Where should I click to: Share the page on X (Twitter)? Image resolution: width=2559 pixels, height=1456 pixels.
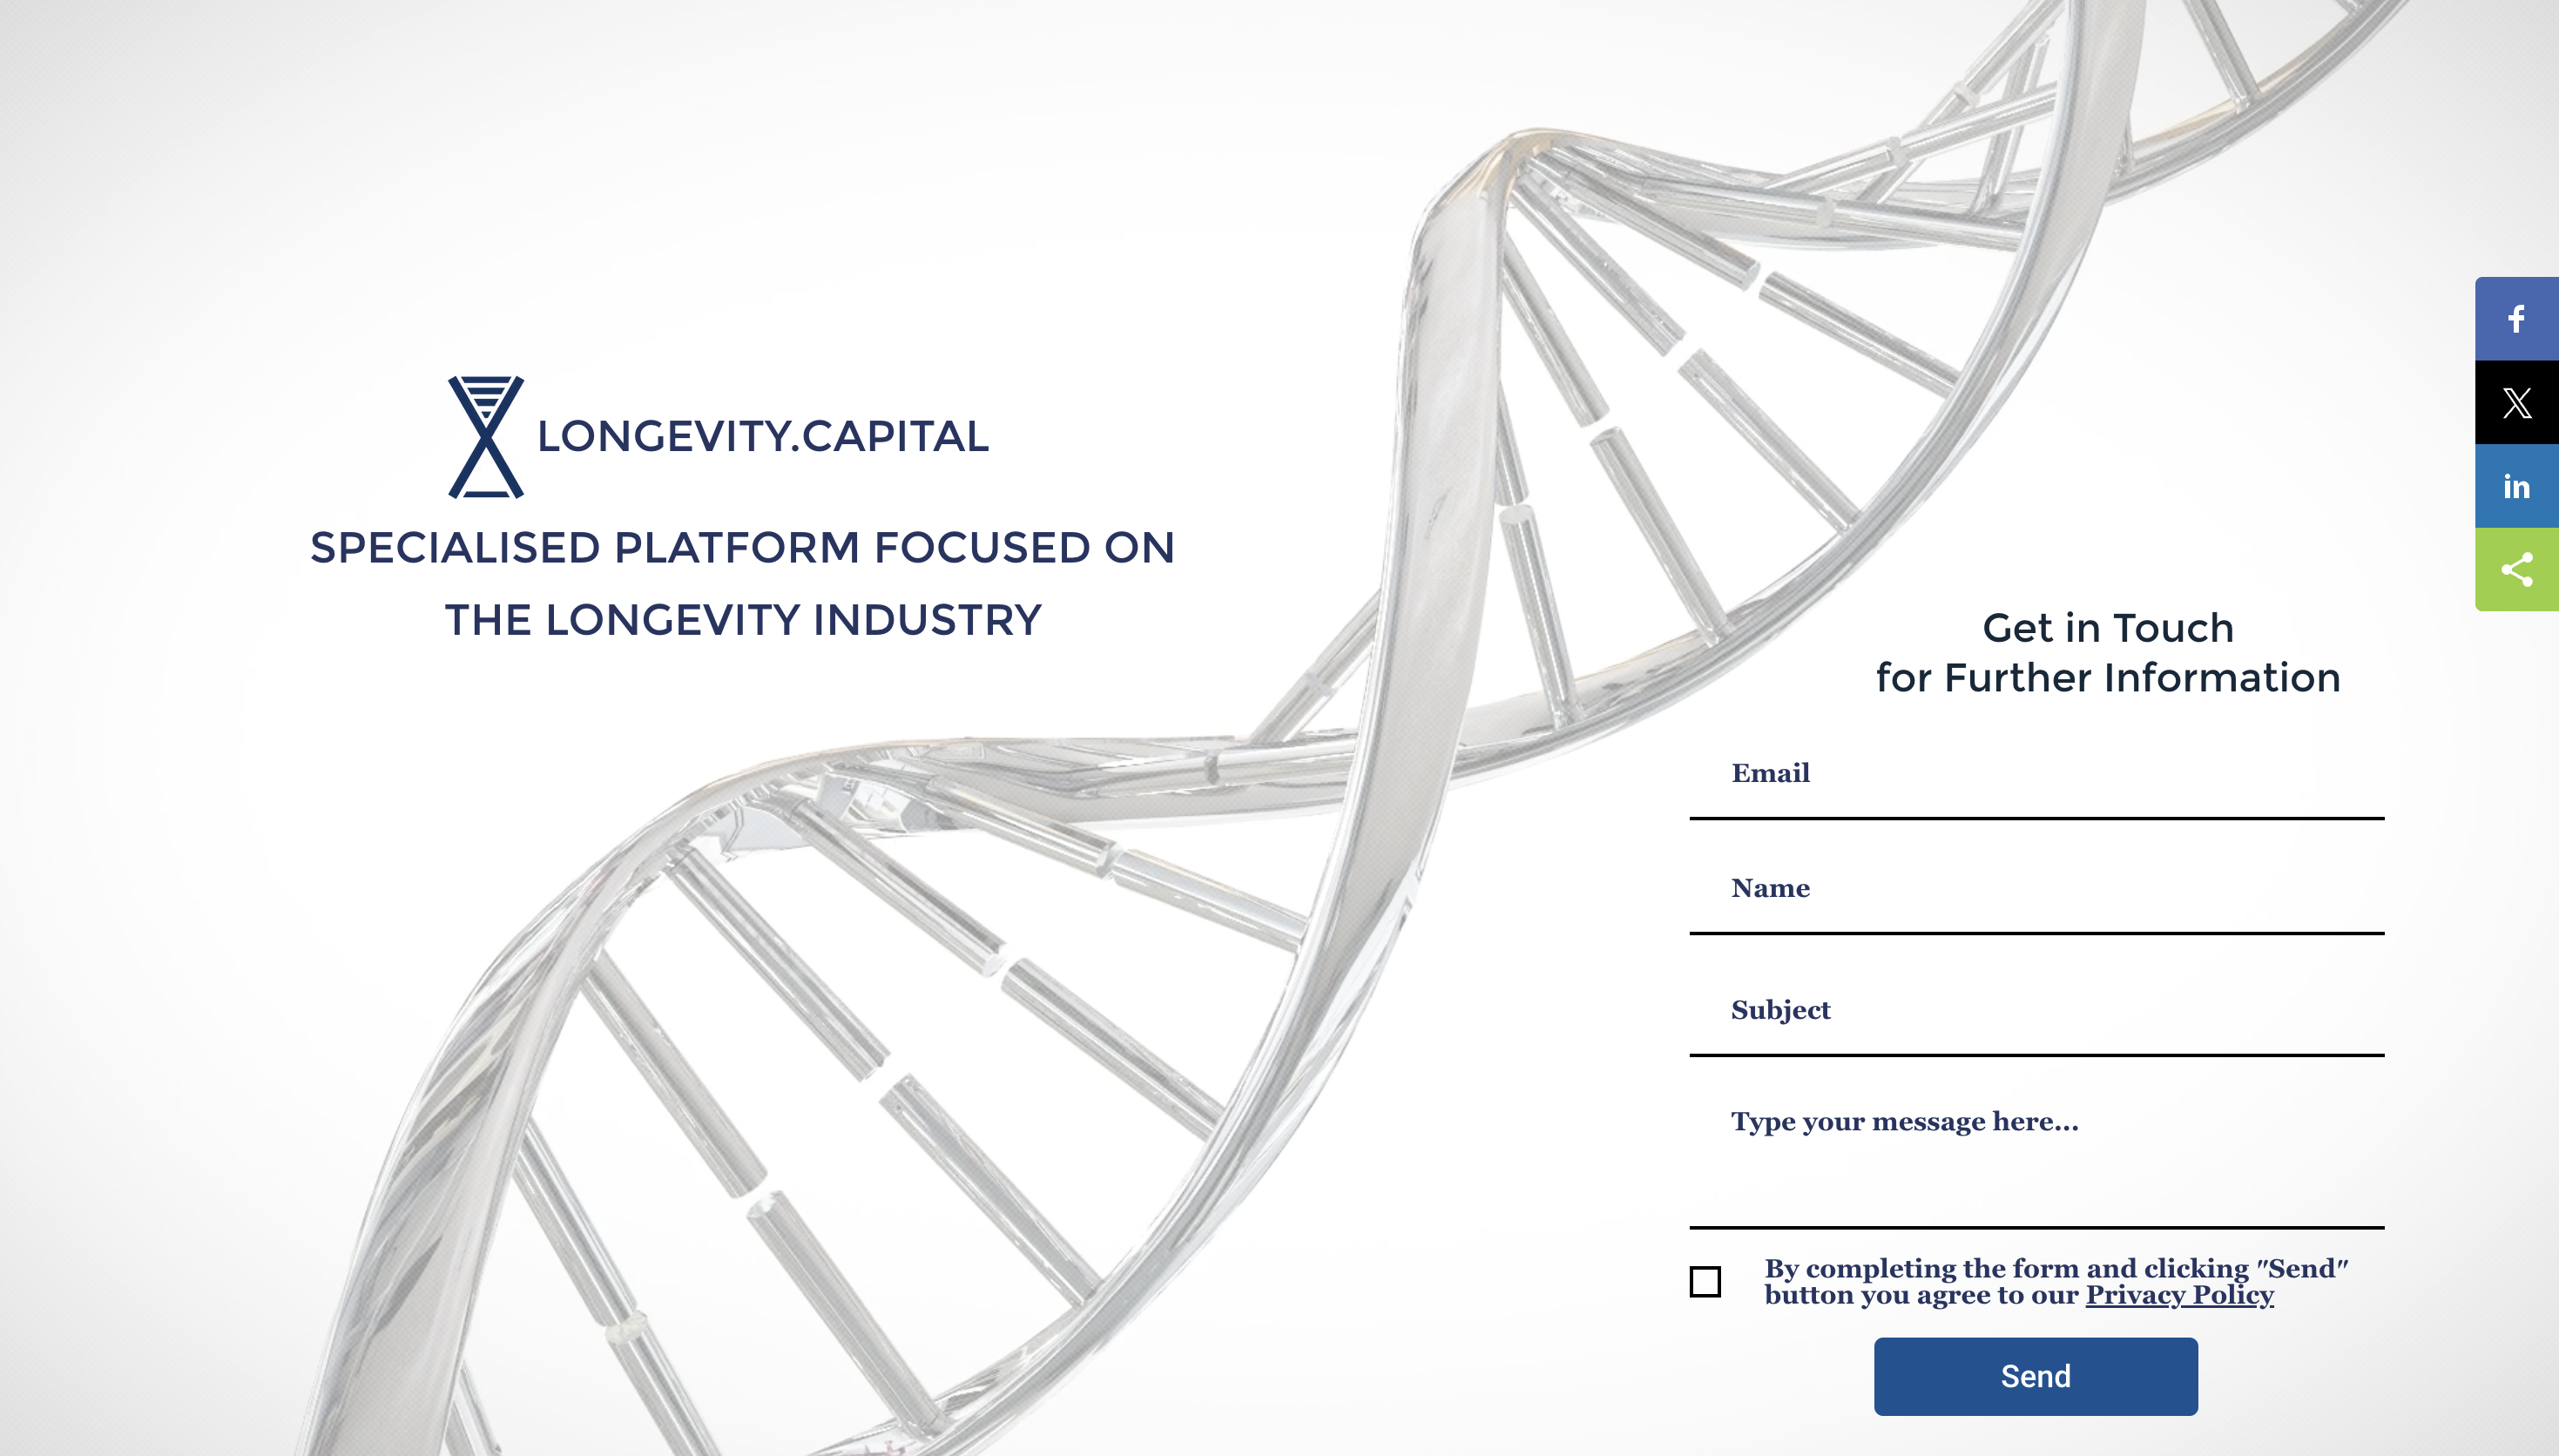click(x=2516, y=403)
